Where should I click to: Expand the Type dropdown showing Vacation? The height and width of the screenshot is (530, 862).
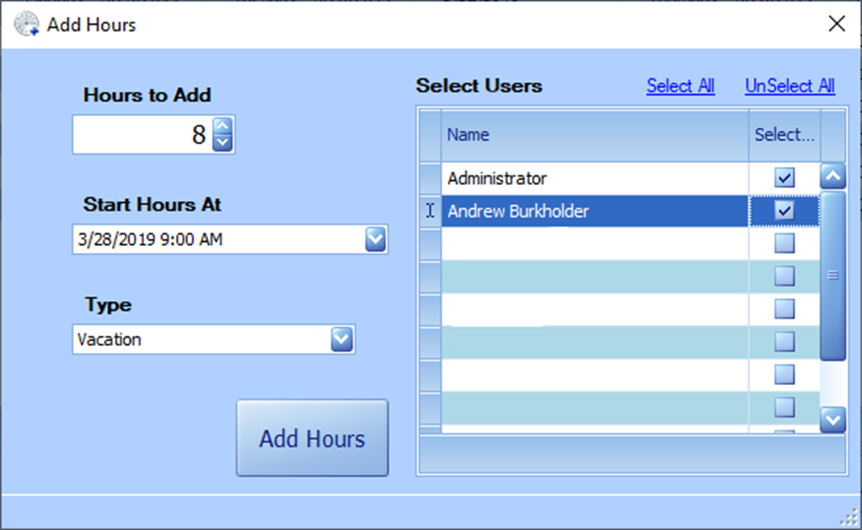(x=342, y=339)
